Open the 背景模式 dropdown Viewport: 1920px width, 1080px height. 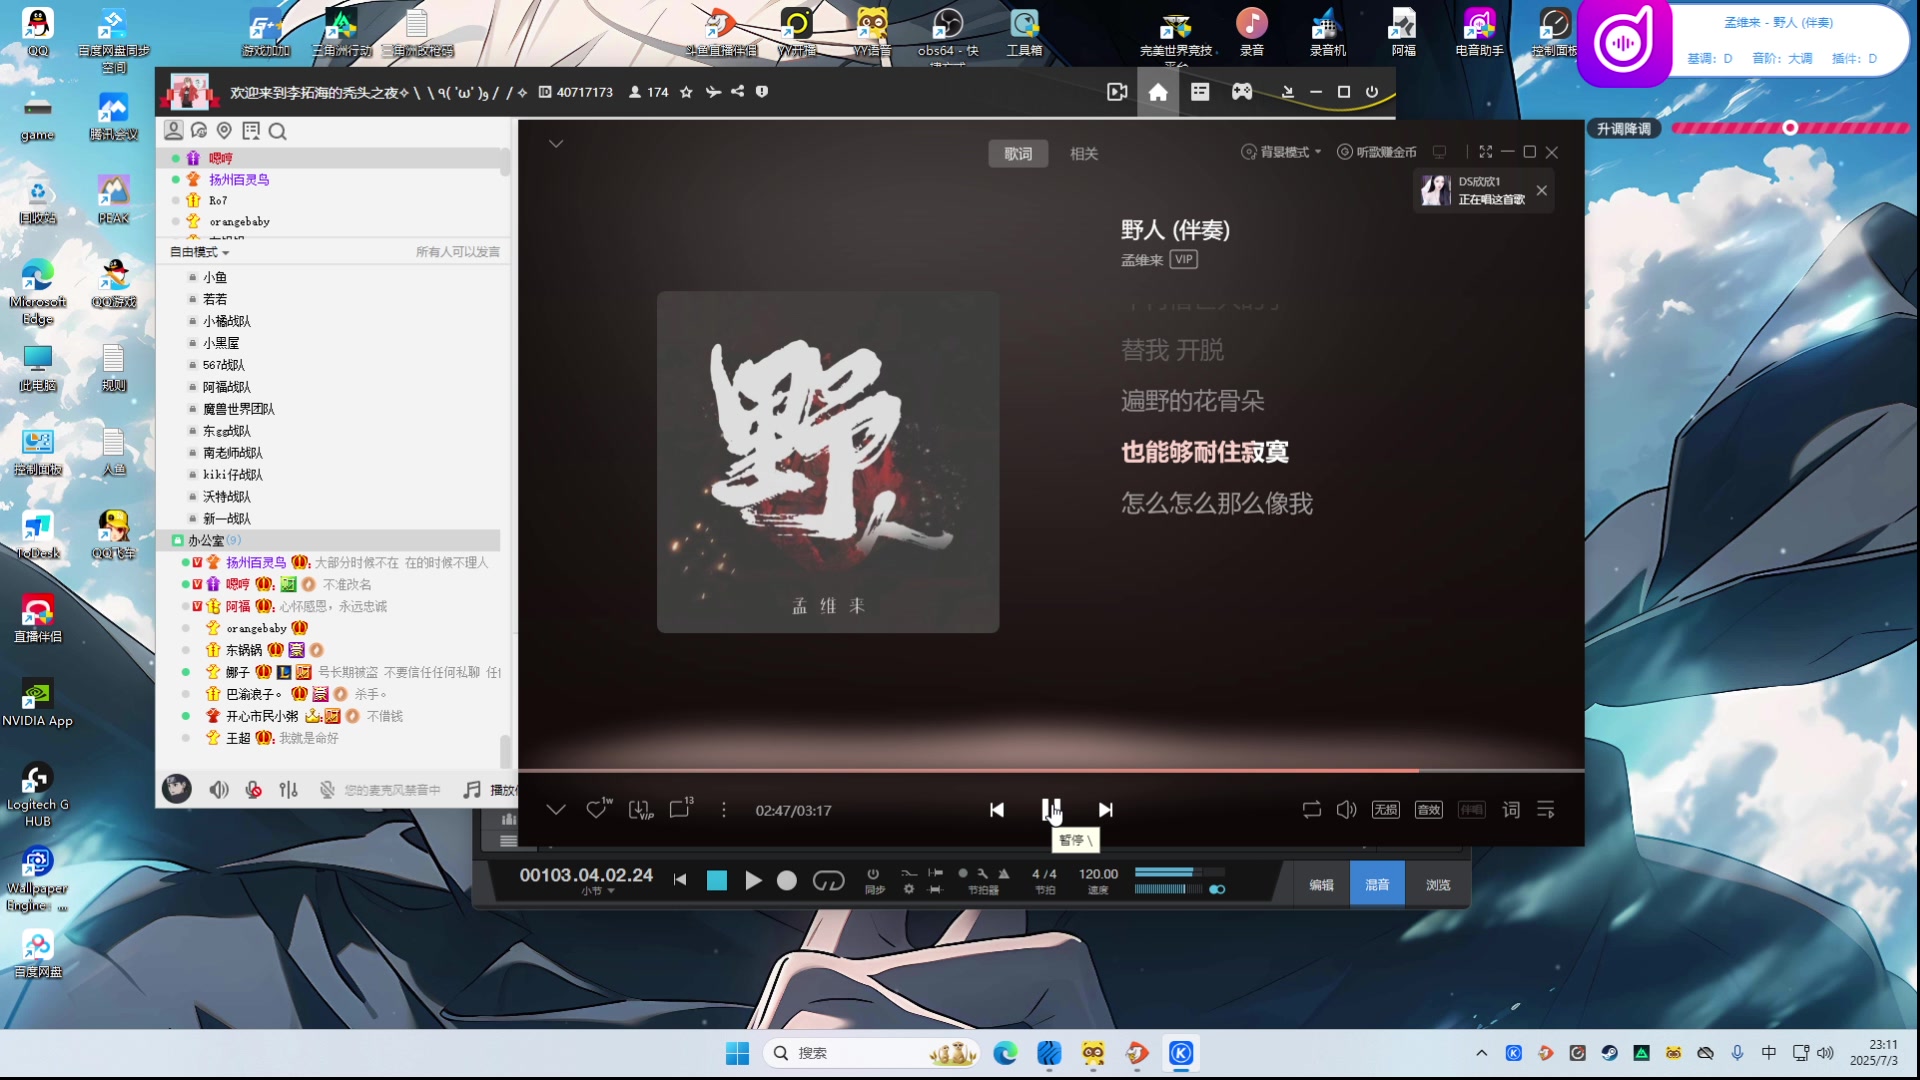pos(1282,152)
